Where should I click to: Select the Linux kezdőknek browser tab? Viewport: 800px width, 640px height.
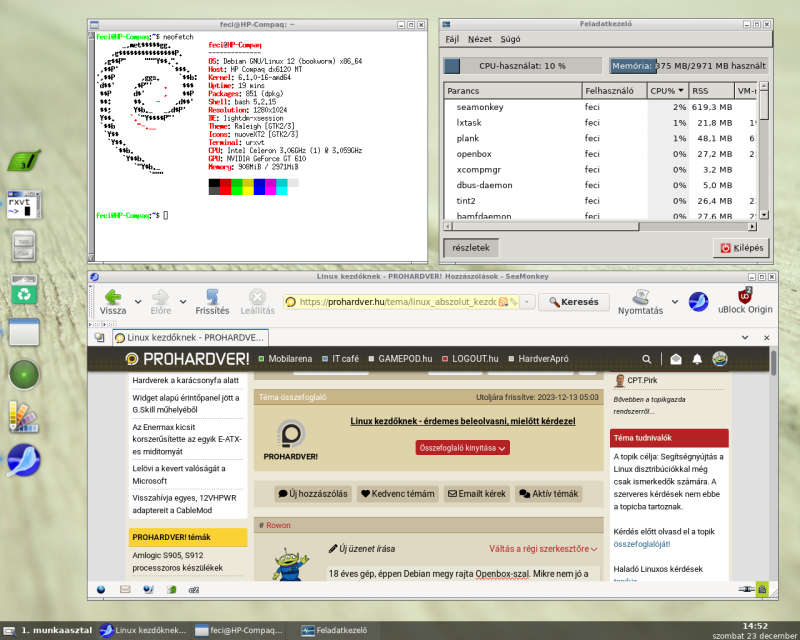click(190, 338)
